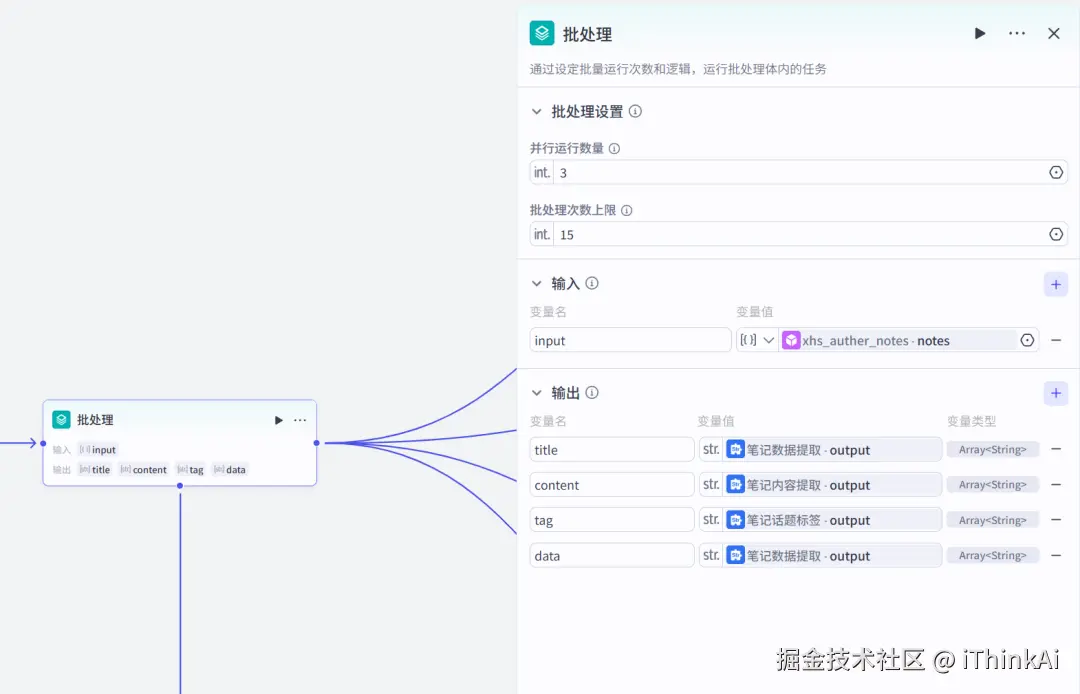1080x694 pixels.
Task: Open the panel's more options menu
Action: point(1017,33)
